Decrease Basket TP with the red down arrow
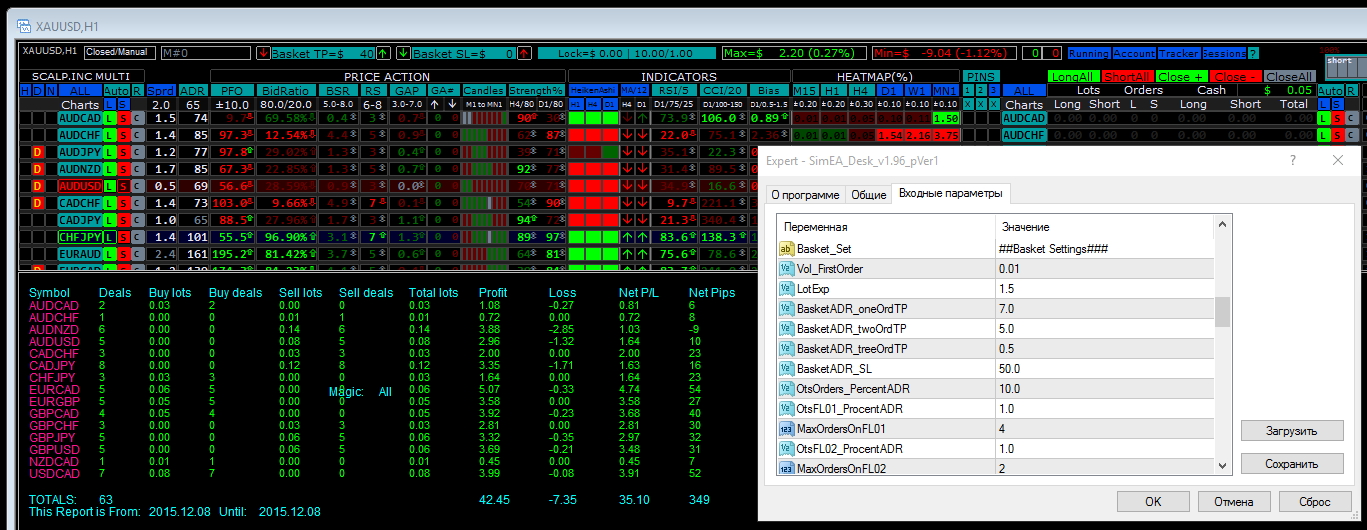This screenshot has height=530, width=1367. click(263, 53)
